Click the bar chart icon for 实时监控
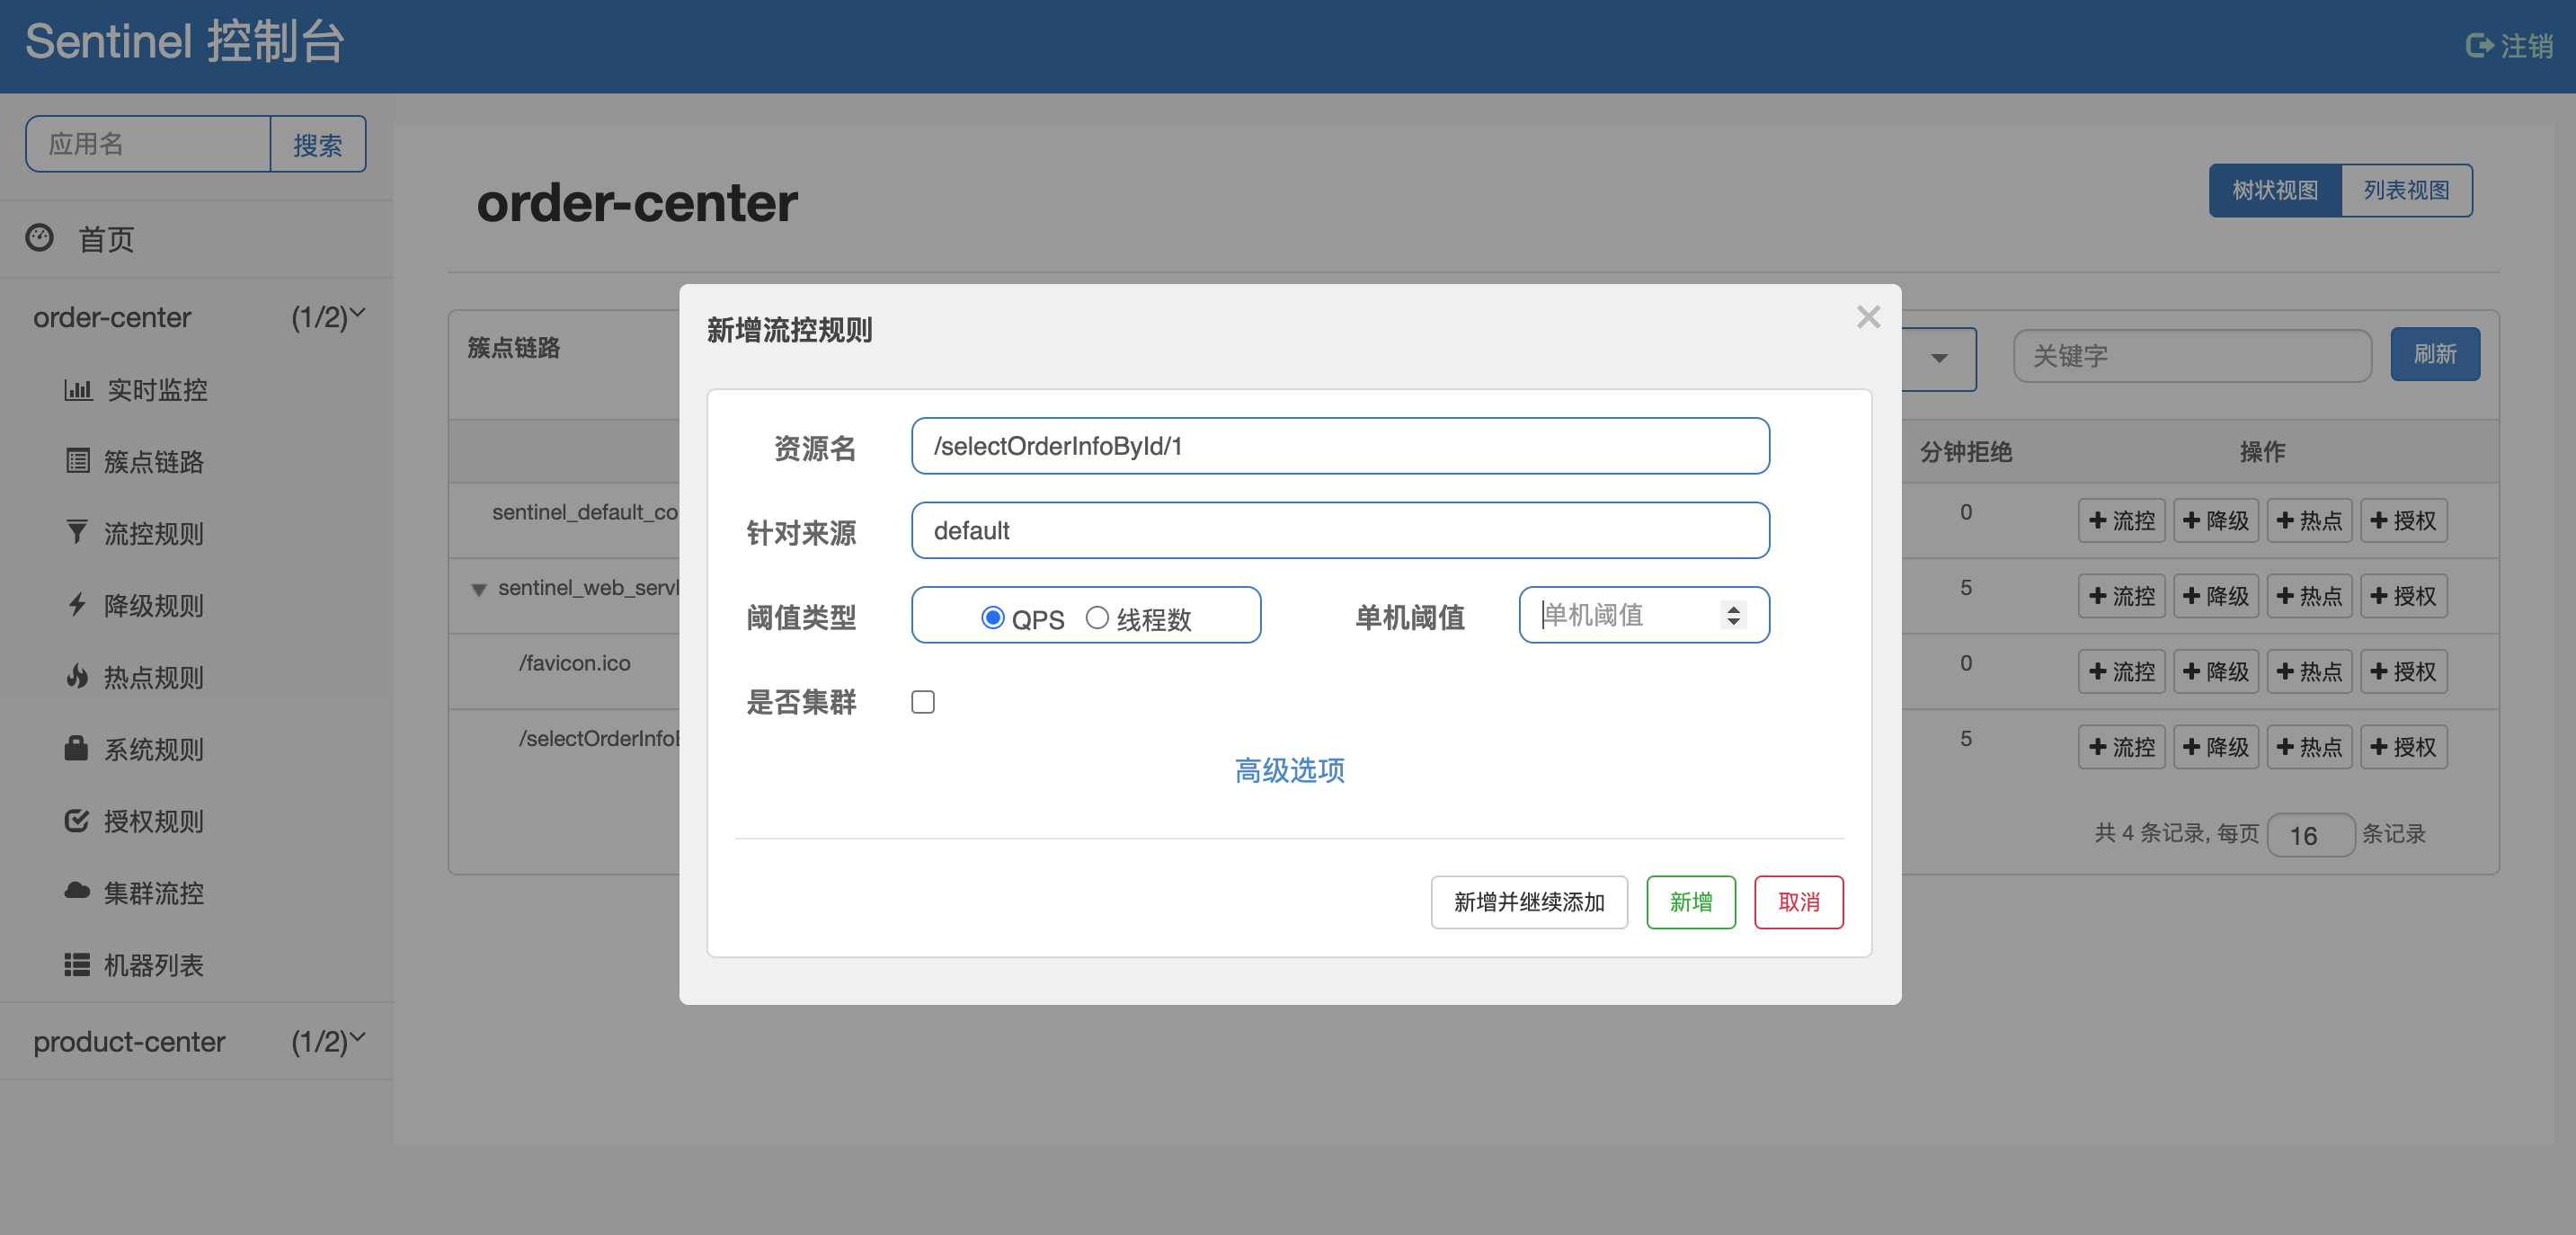 (77, 389)
